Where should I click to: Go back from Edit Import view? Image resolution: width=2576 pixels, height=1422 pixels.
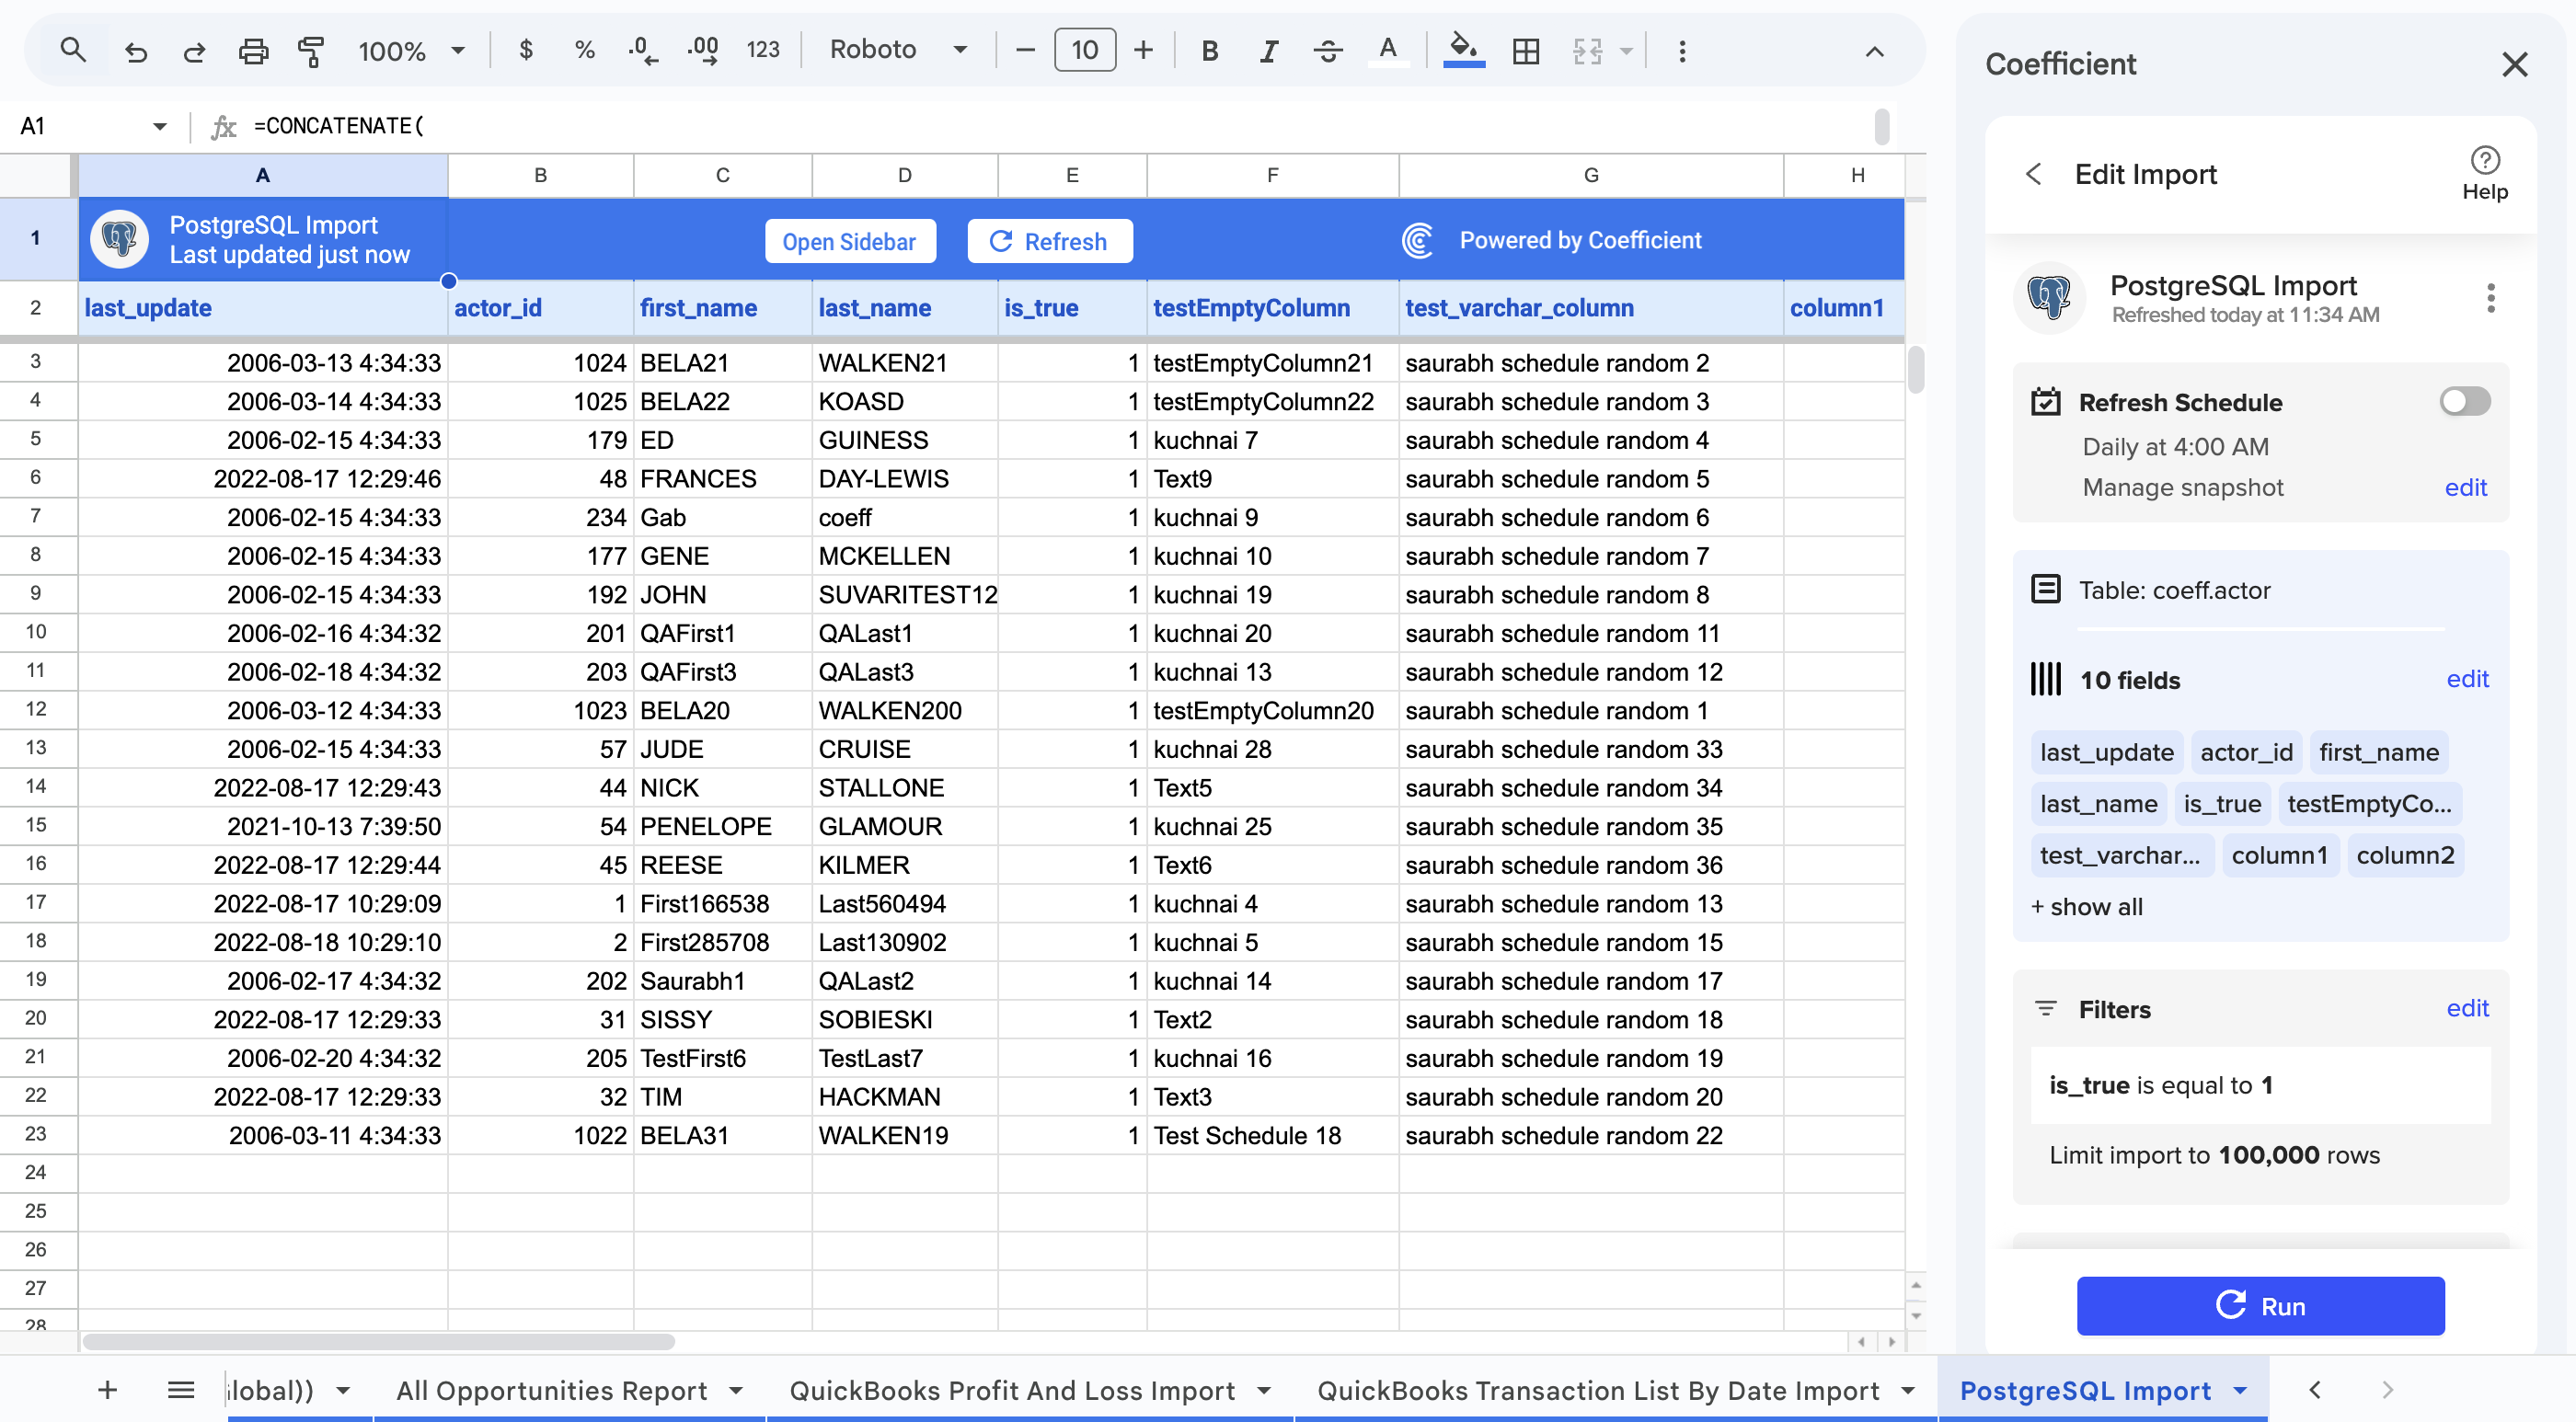click(x=2032, y=173)
